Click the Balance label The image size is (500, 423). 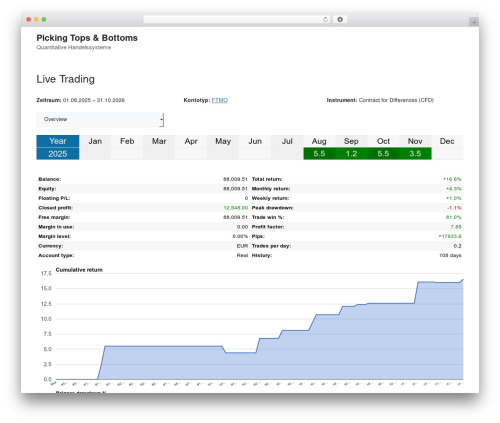tap(50, 179)
